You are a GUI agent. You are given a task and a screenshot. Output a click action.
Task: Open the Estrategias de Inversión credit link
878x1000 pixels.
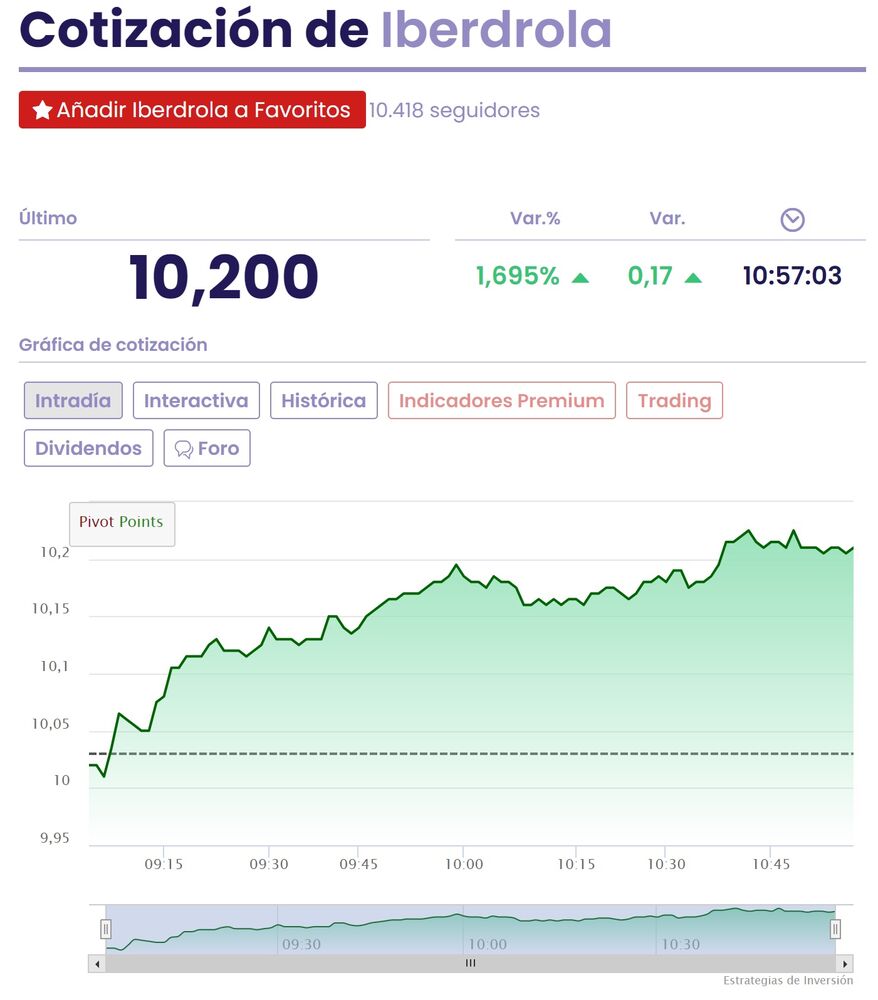(788, 981)
